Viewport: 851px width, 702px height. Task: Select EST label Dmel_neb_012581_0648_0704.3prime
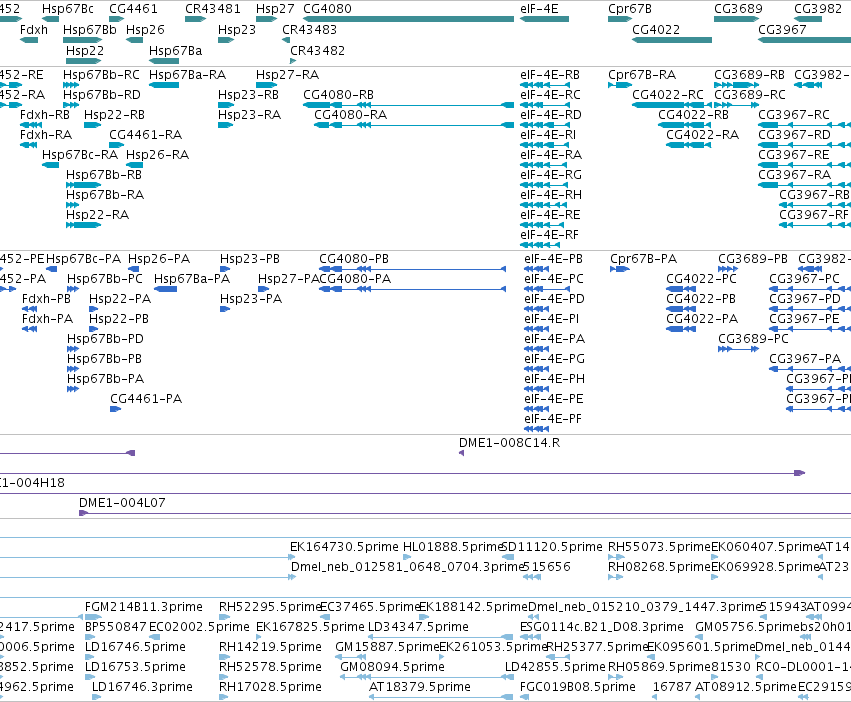tap(406, 567)
